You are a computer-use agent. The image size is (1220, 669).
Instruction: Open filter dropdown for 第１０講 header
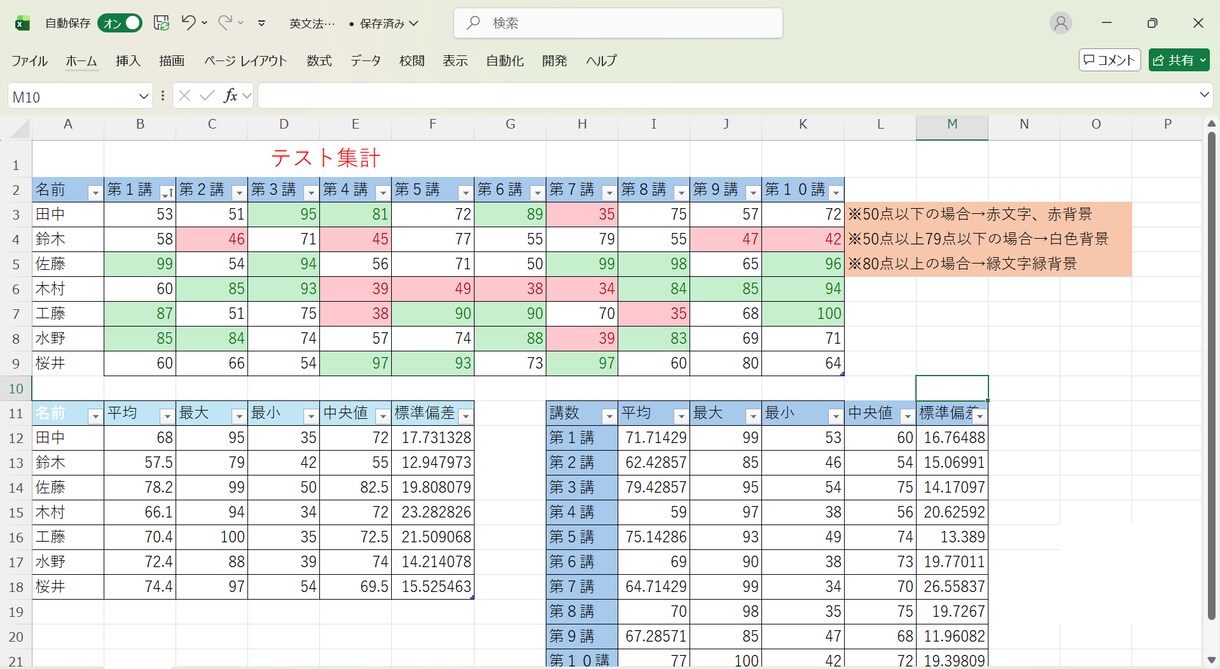(x=835, y=192)
